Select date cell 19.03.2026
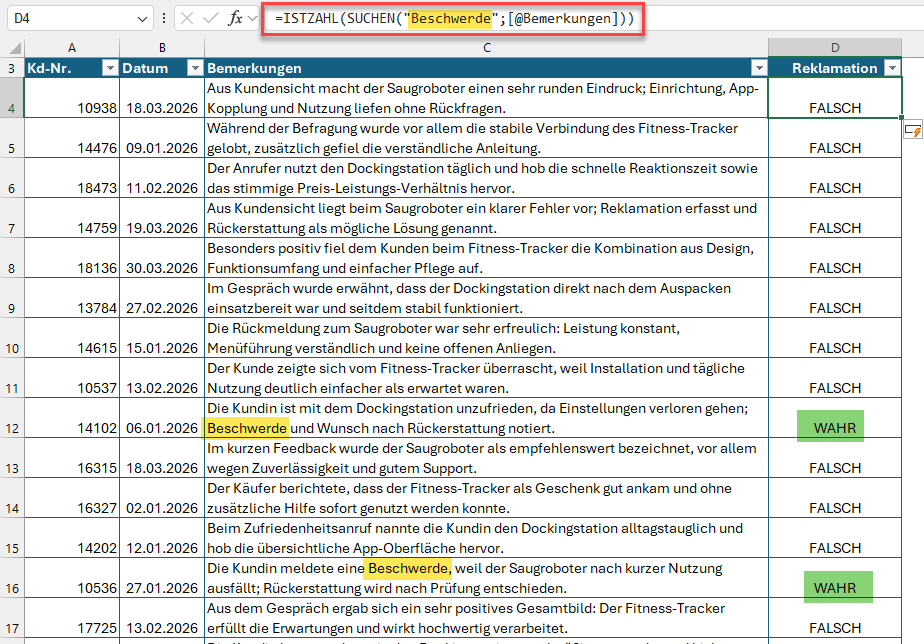Image resolution: width=924 pixels, height=644 pixels. pos(162,218)
